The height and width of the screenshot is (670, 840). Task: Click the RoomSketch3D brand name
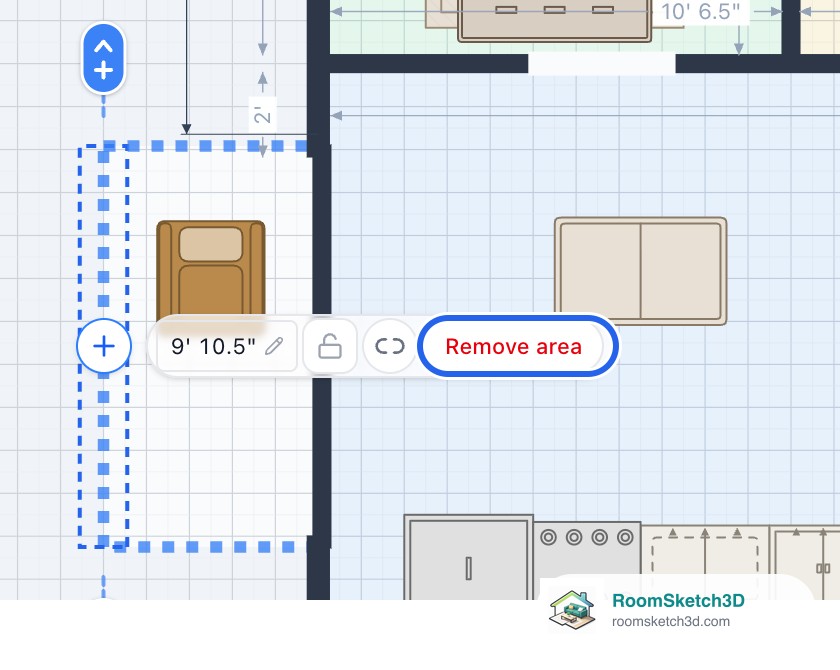(x=678, y=600)
